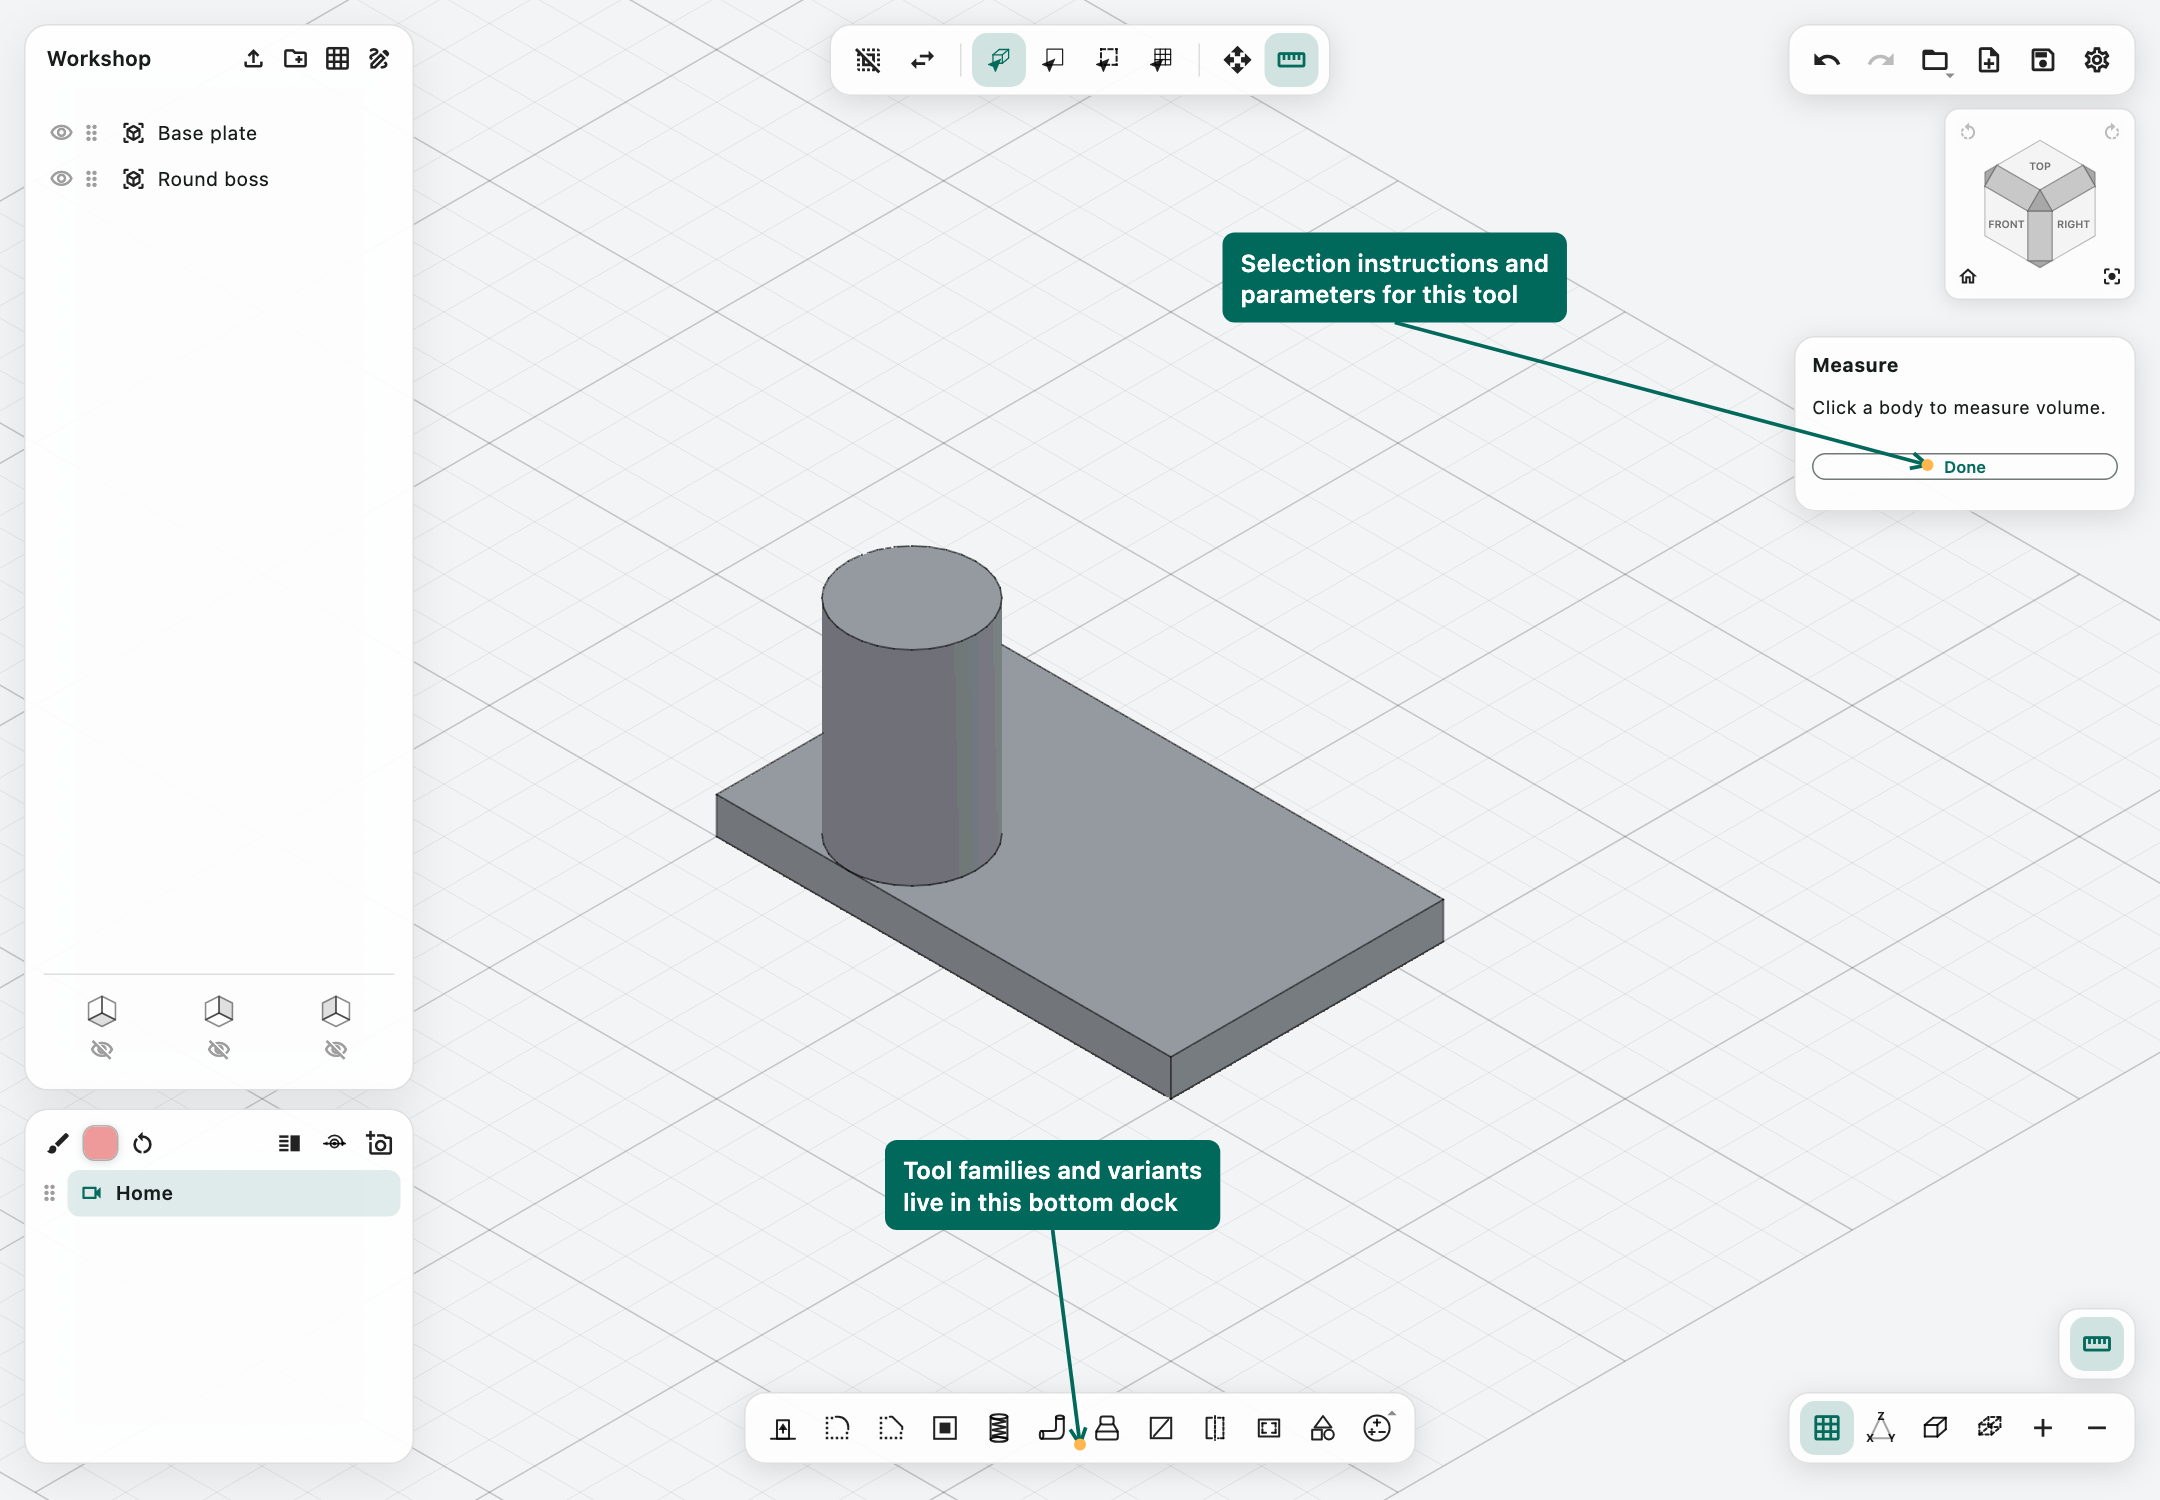Select the Pipe tool in bottom dock
2160x1500 pixels.
(1052, 1428)
